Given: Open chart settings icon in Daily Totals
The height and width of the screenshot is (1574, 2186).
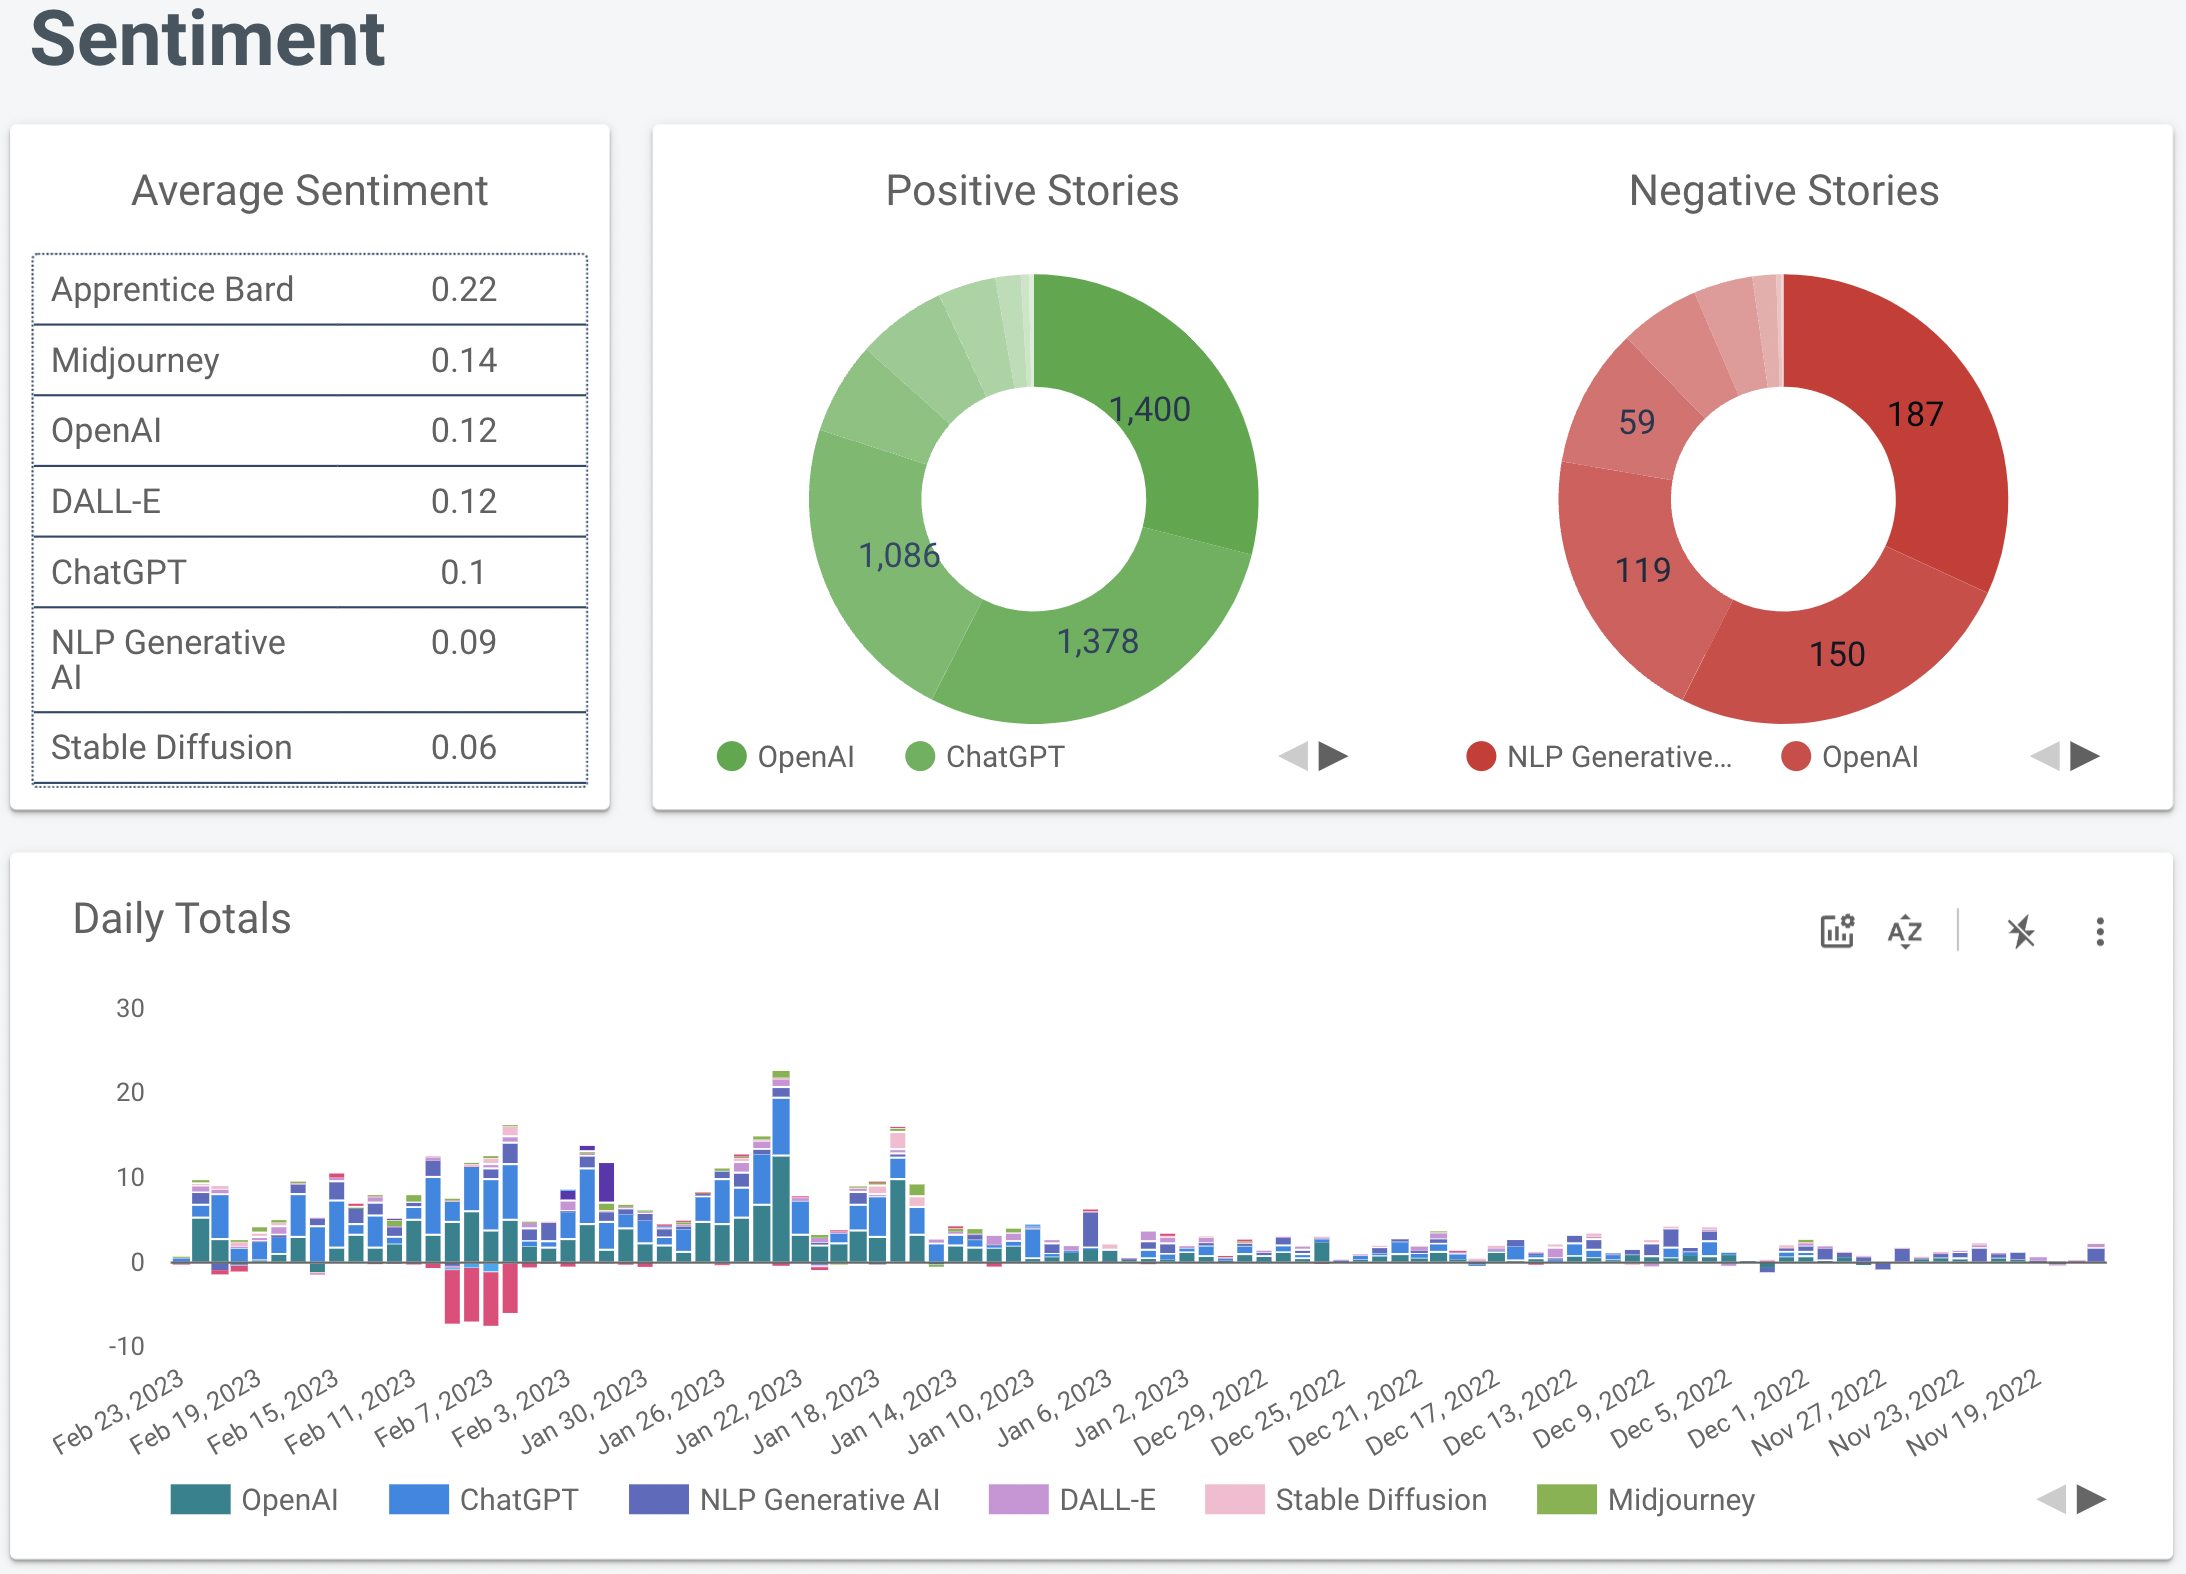Looking at the screenshot, I should click(1837, 931).
